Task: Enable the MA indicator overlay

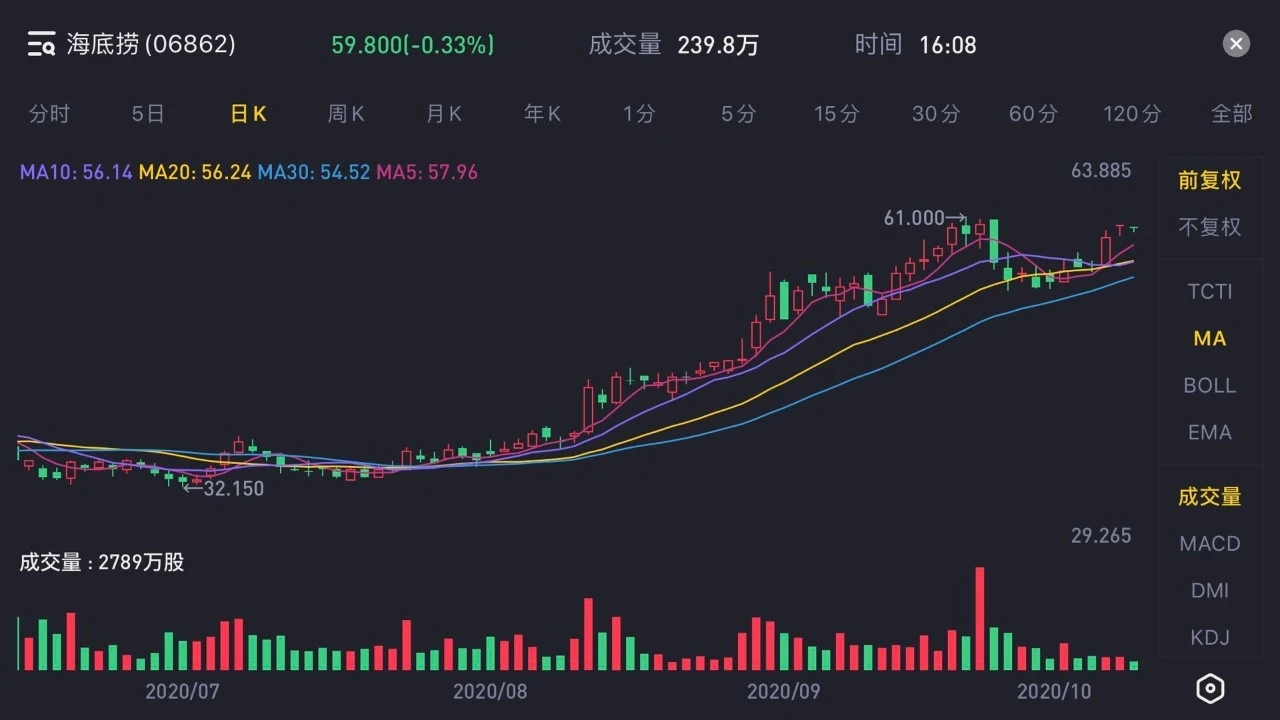Action: 1210,339
